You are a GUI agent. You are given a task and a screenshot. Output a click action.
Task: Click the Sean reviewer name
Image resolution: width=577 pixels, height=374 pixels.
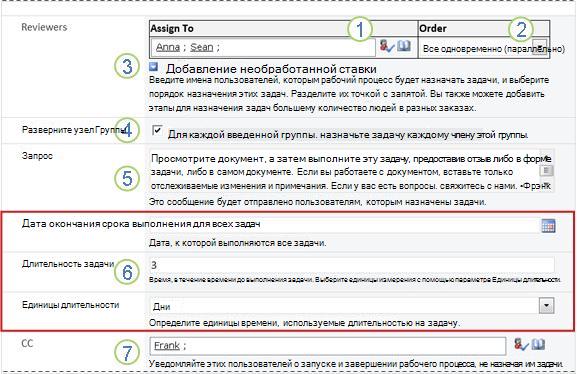(x=202, y=47)
